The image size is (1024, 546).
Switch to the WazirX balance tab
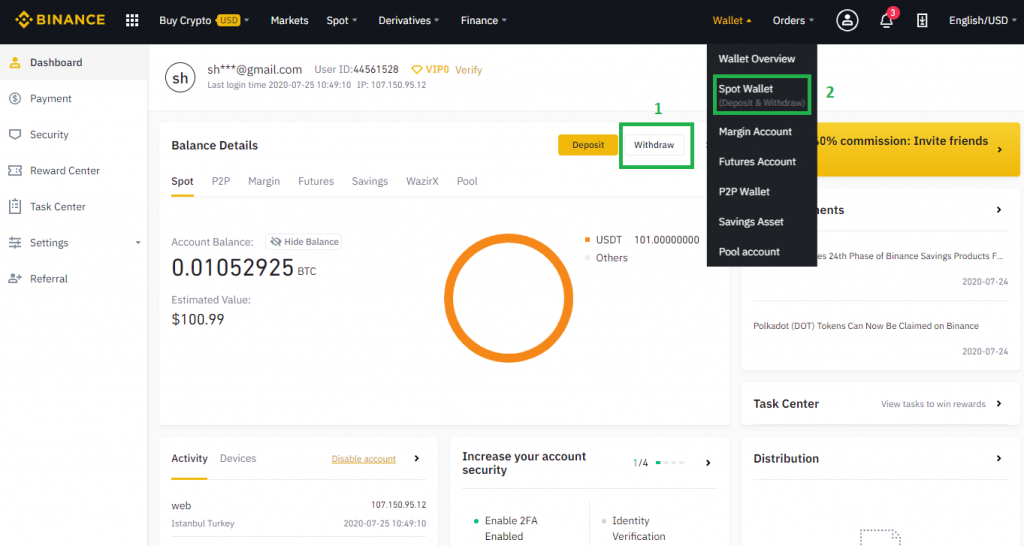[423, 181]
